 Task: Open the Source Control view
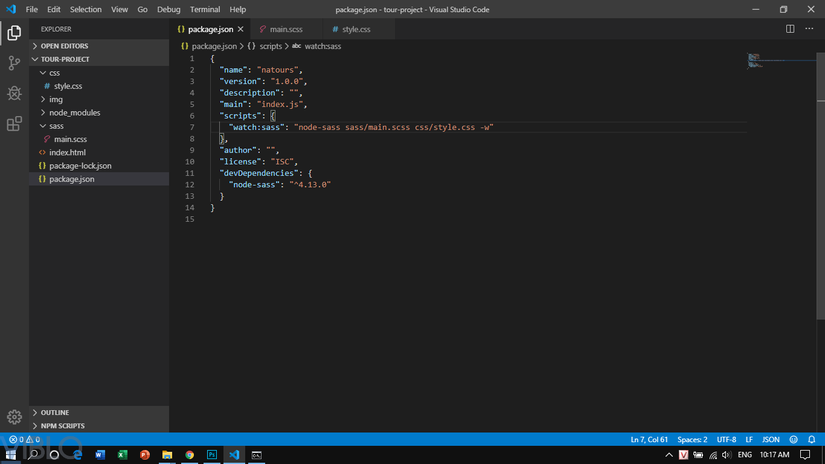pos(14,63)
